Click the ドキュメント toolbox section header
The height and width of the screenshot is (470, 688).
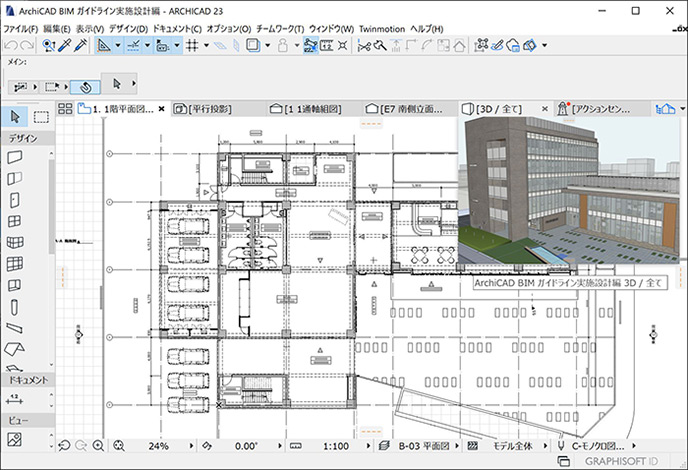[x=27, y=380]
